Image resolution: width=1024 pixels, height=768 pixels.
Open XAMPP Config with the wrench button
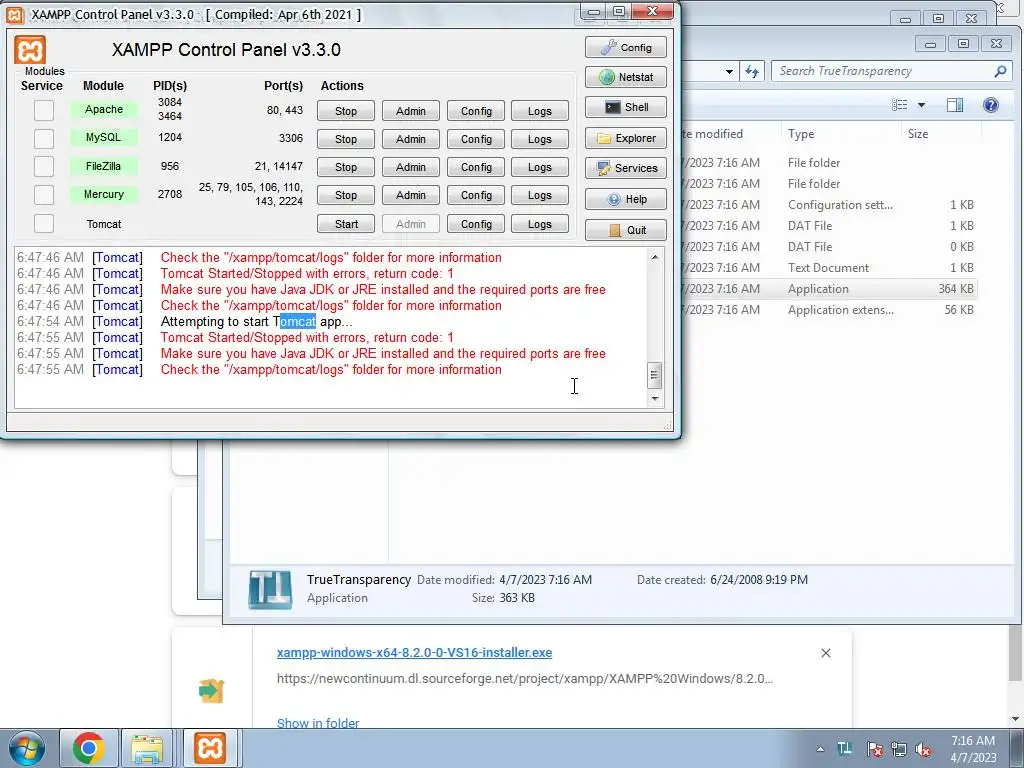[626, 47]
